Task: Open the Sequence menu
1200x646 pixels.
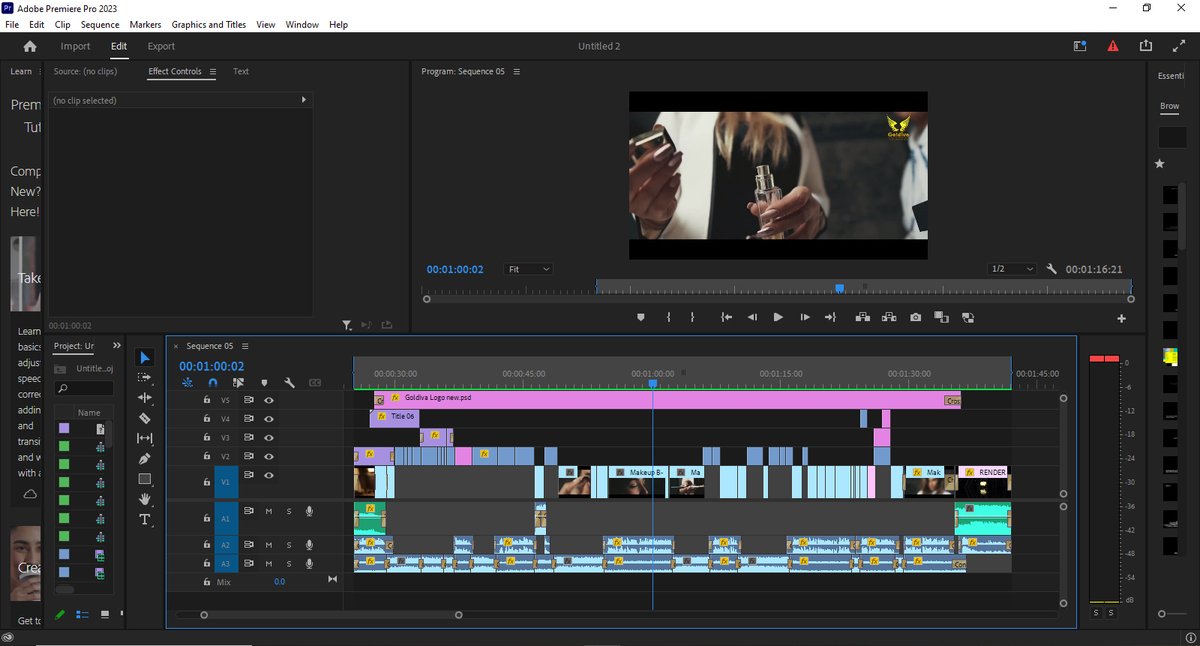Action: coord(99,24)
